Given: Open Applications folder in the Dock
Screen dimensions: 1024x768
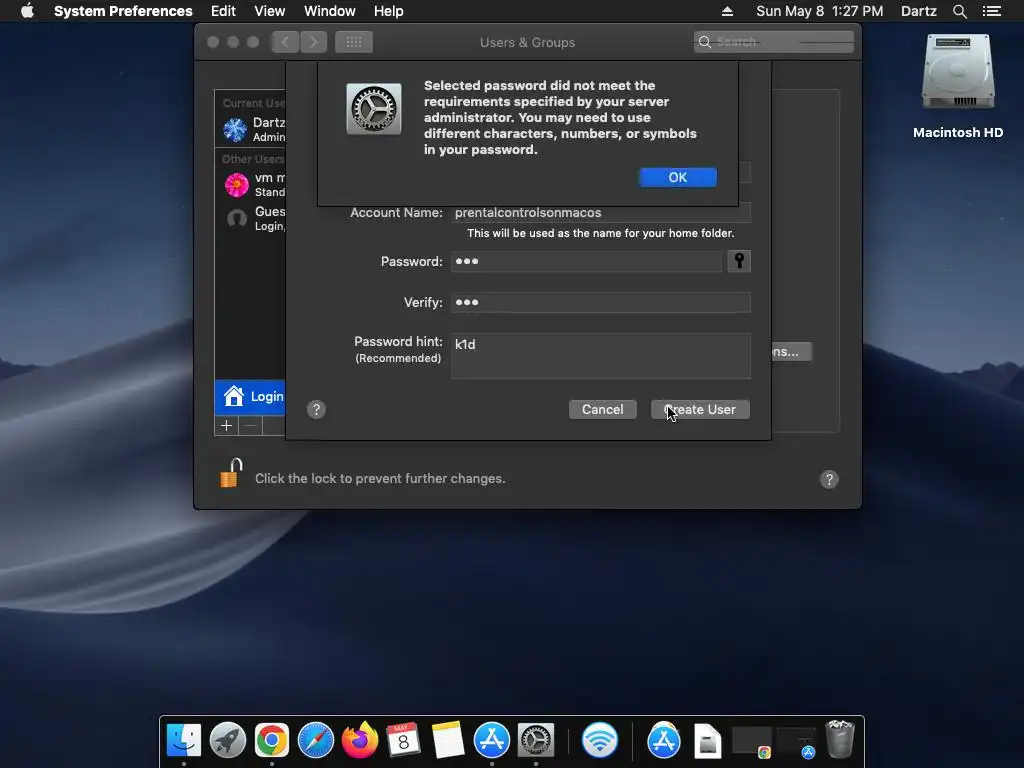Looking at the screenshot, I should [x=664, y=741].
